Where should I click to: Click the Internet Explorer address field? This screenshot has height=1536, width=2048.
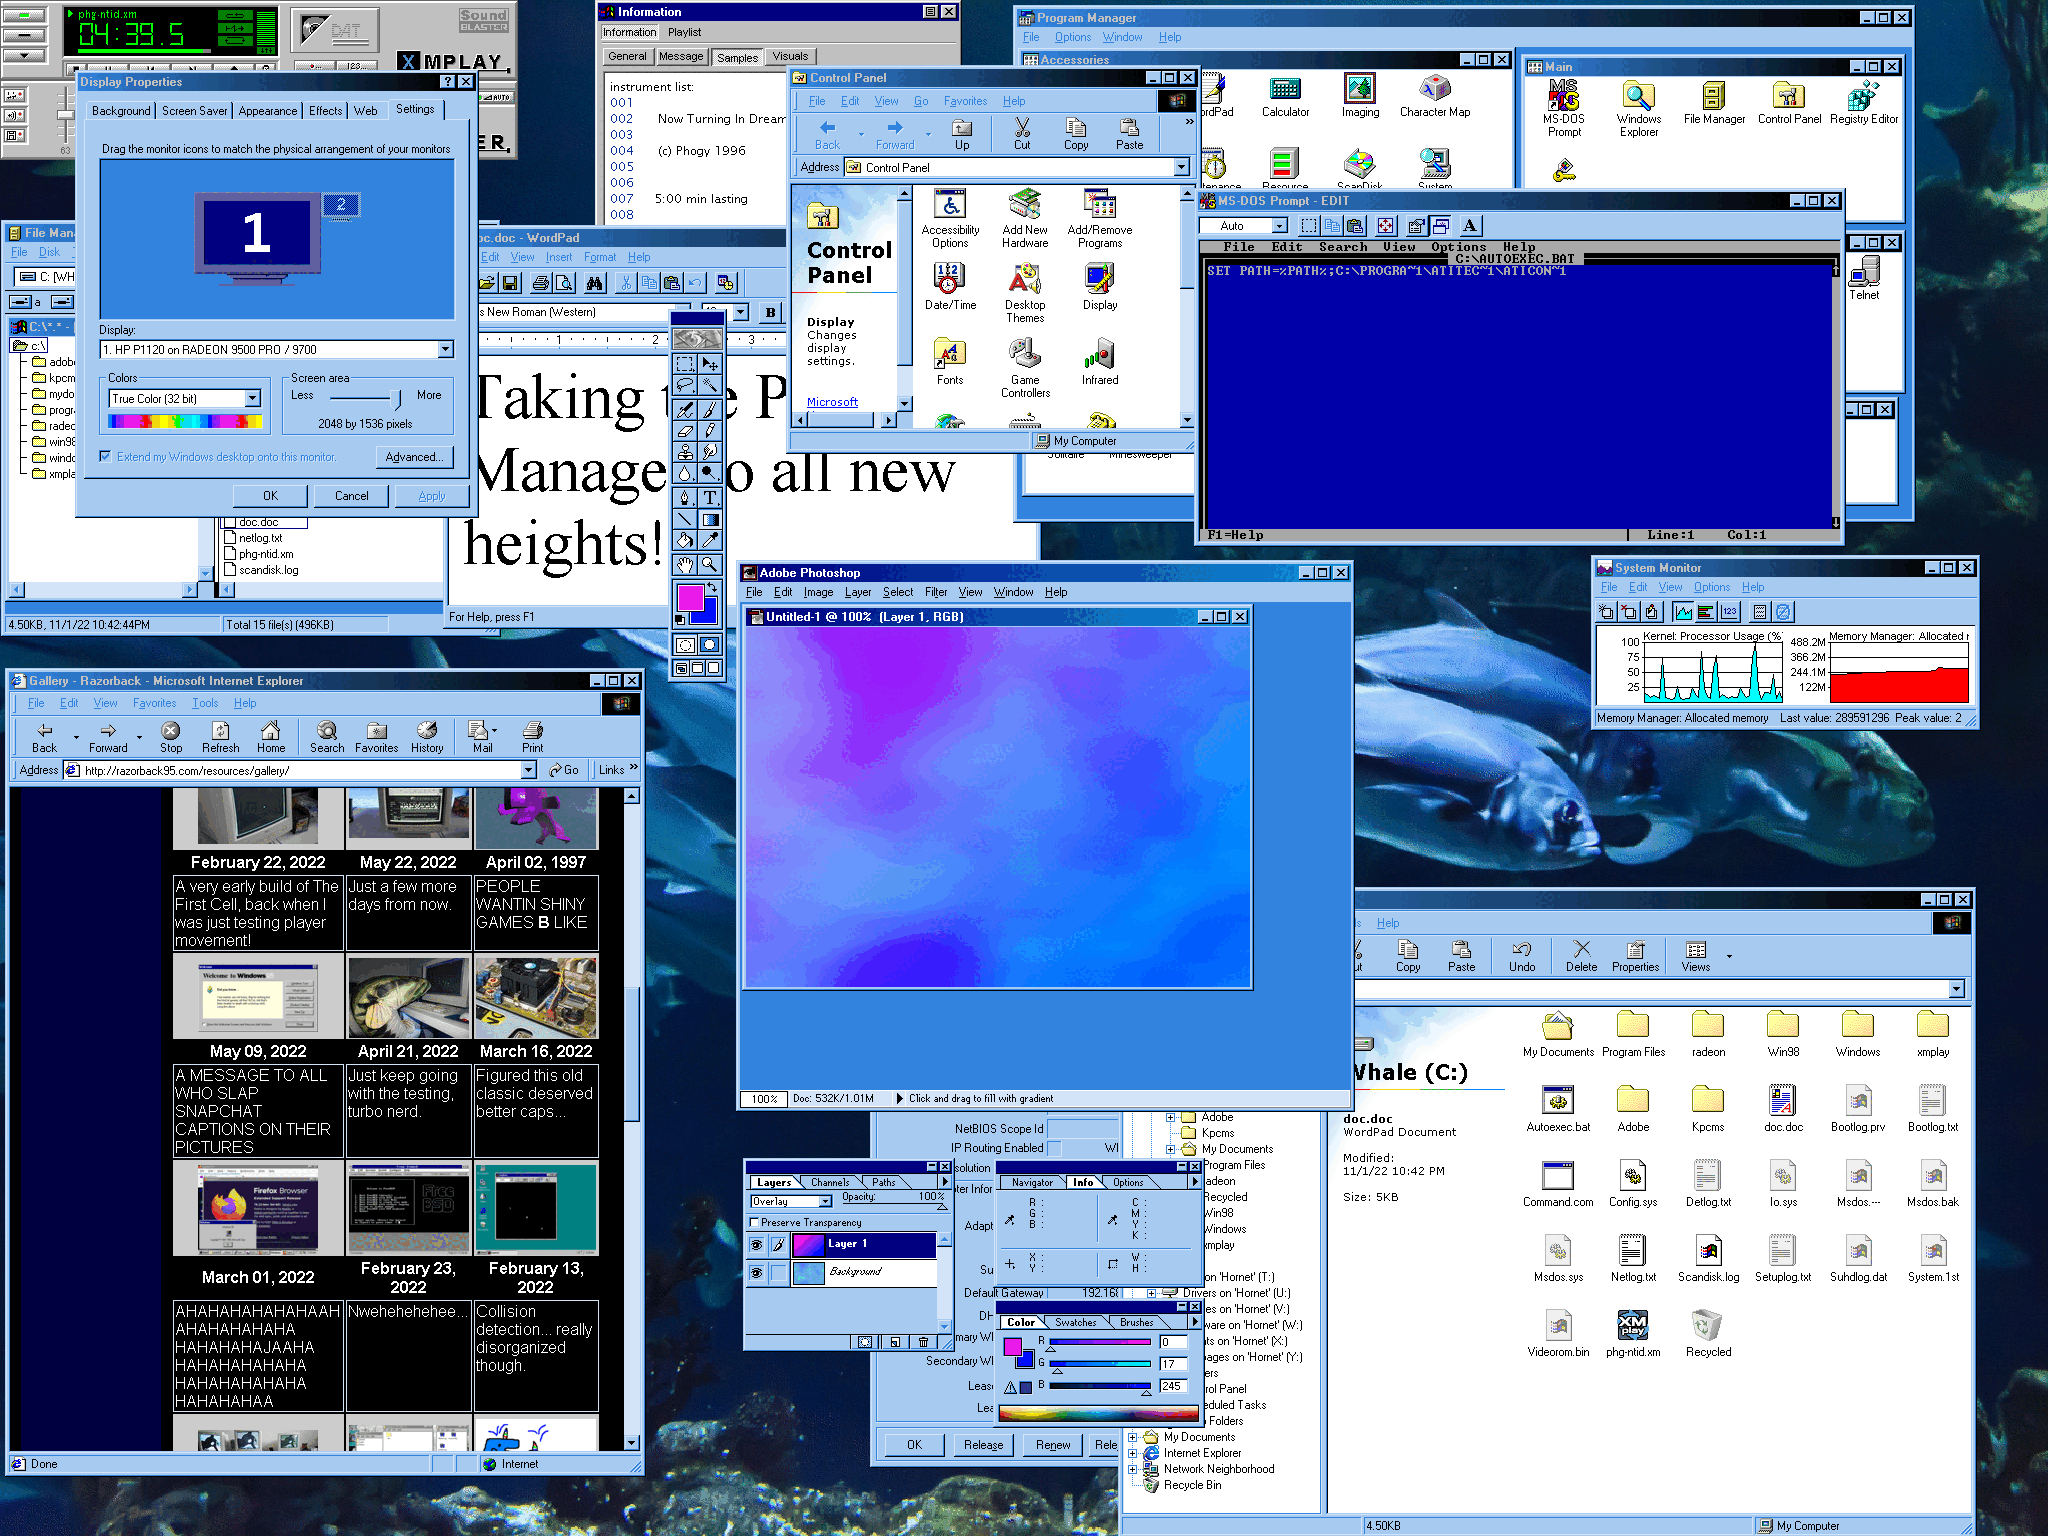click(x=300, y=770)
